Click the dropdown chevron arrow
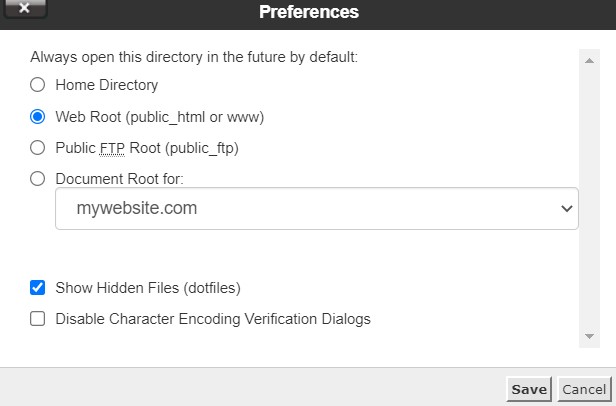This screenshot has width=616, height=406. click(x=566, y=209)
